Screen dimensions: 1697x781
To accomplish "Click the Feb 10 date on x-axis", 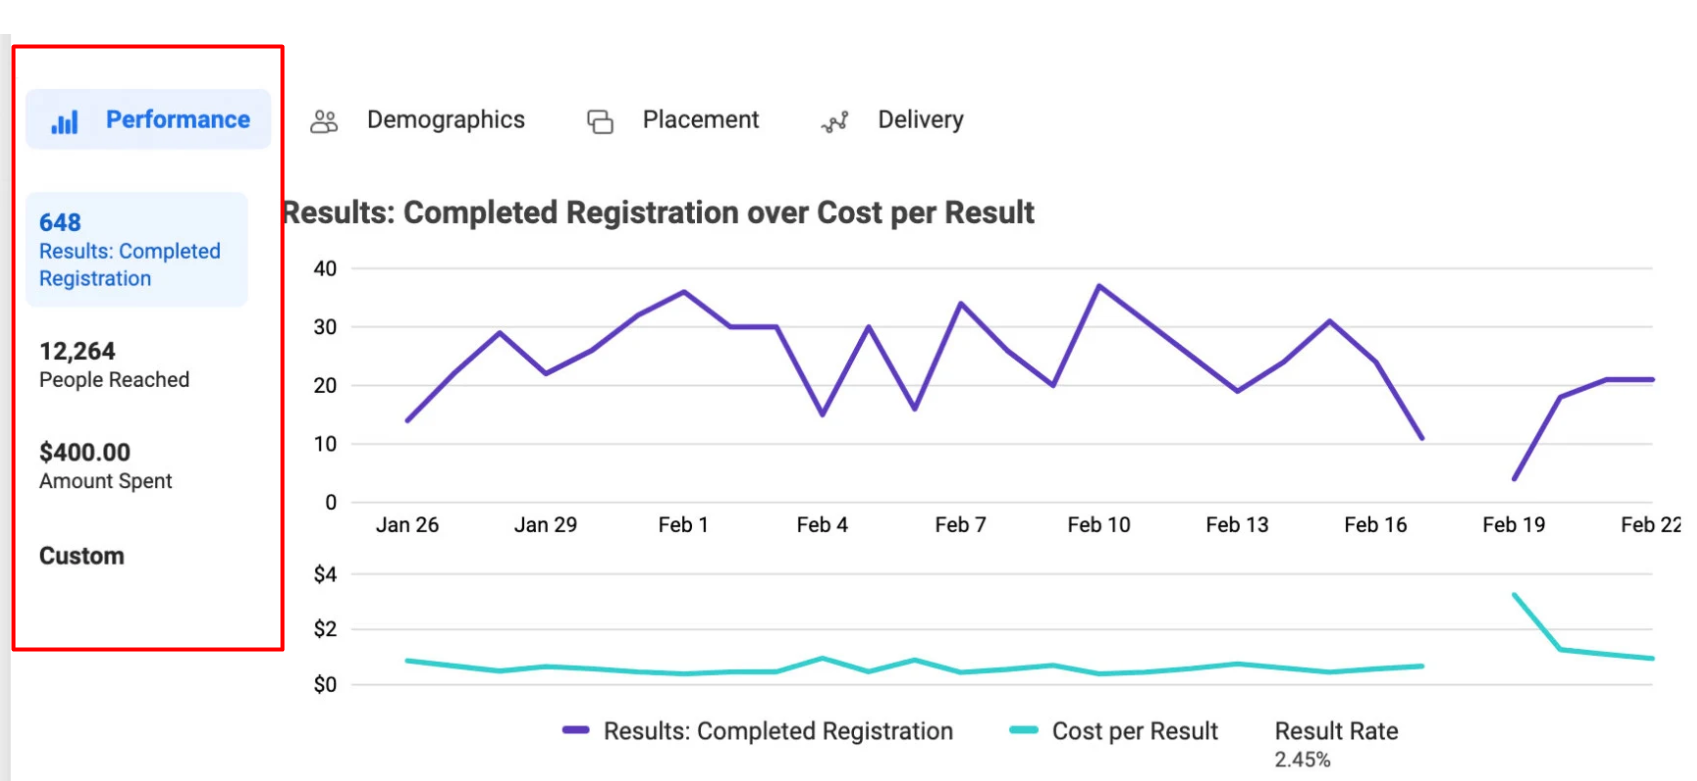I will 1098,525.
